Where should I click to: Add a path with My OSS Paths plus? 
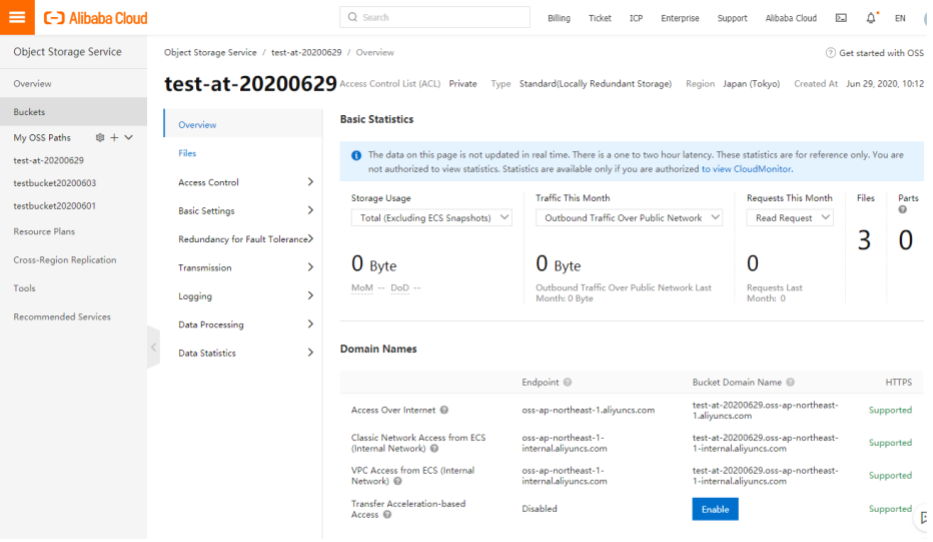(x=114, y=137)
